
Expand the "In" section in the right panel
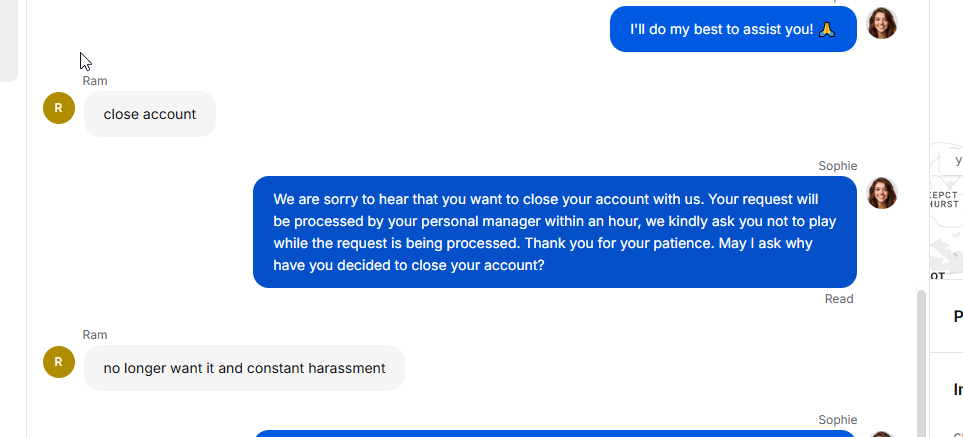(958, 390)
